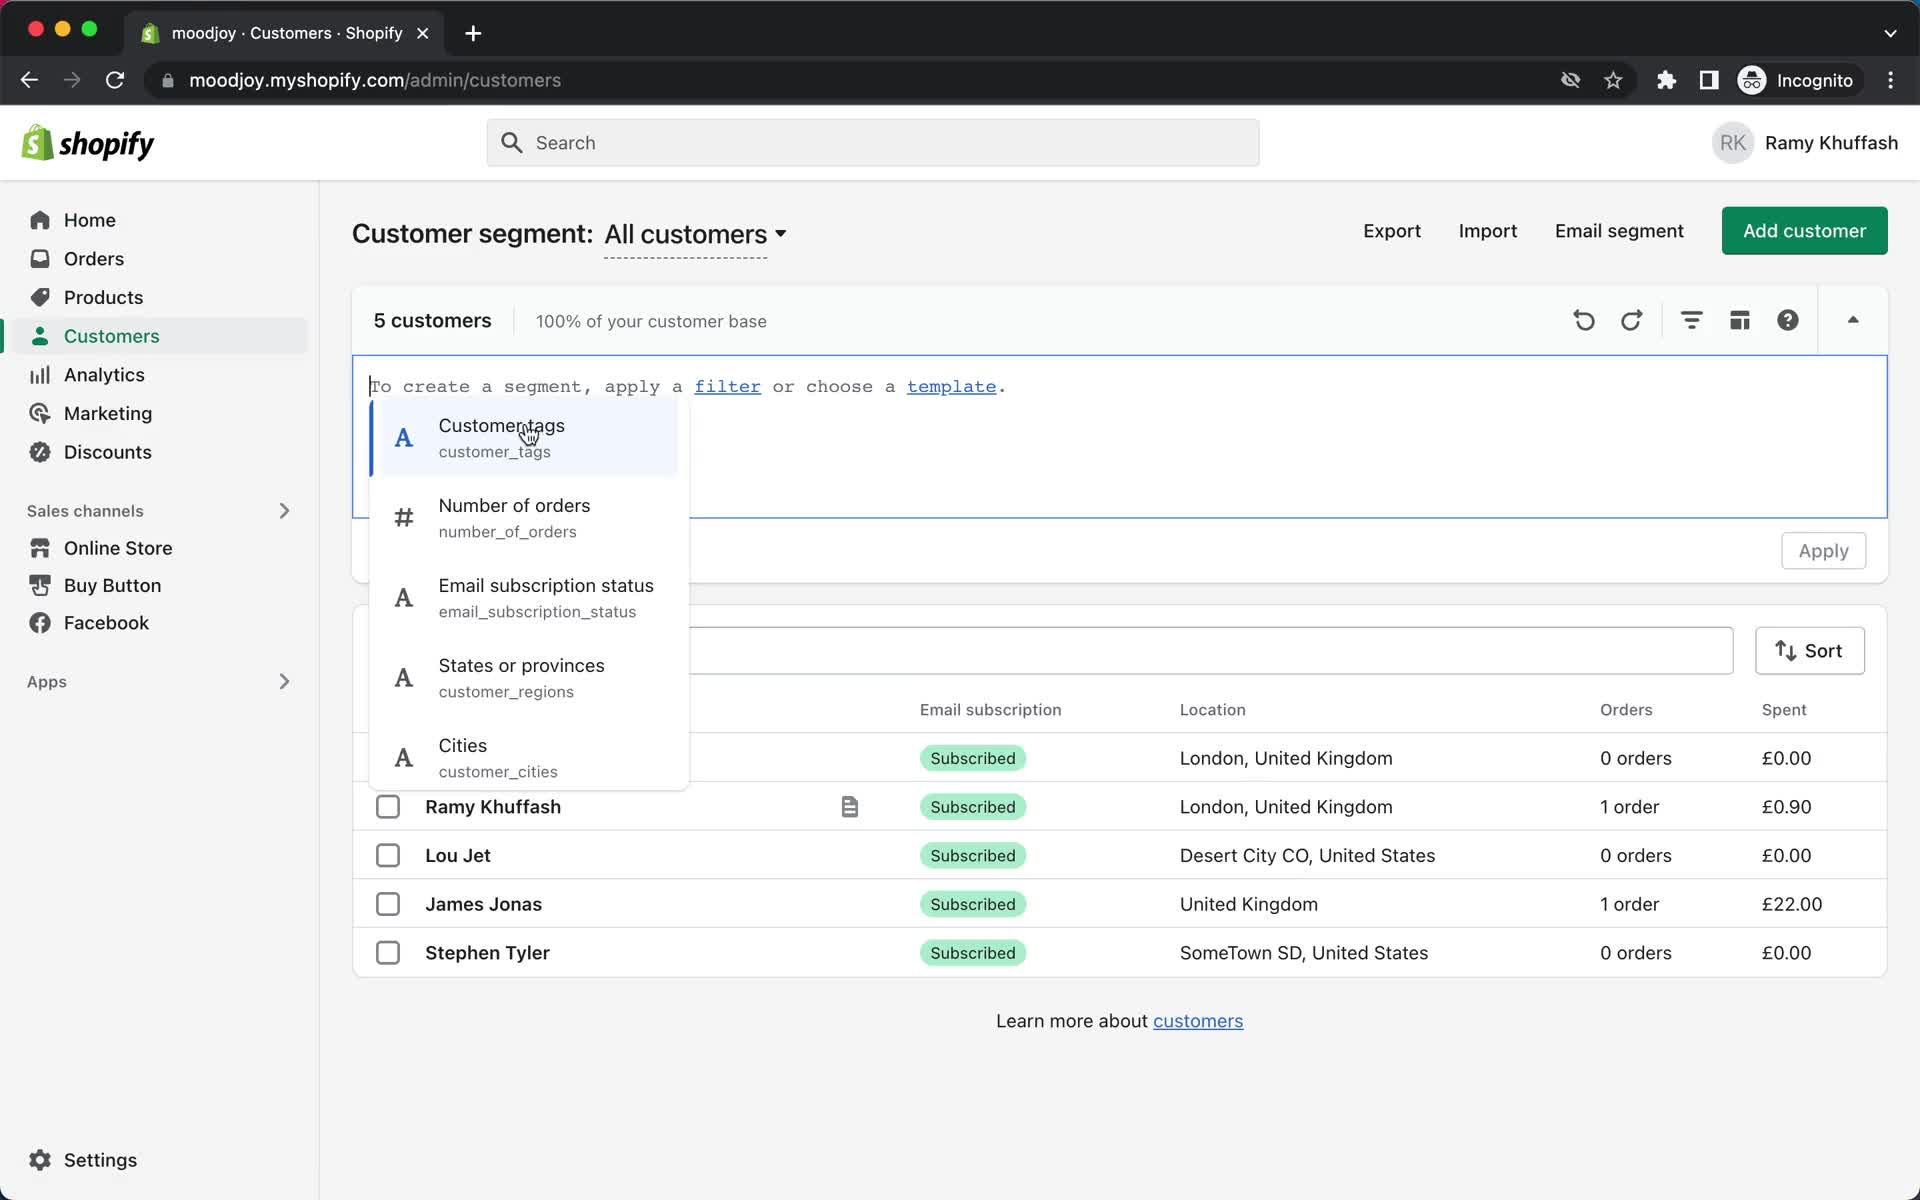Toggle the browser side panel icon
This screenshot has height=1200, width=1920.
click(x=1708, y=80)
